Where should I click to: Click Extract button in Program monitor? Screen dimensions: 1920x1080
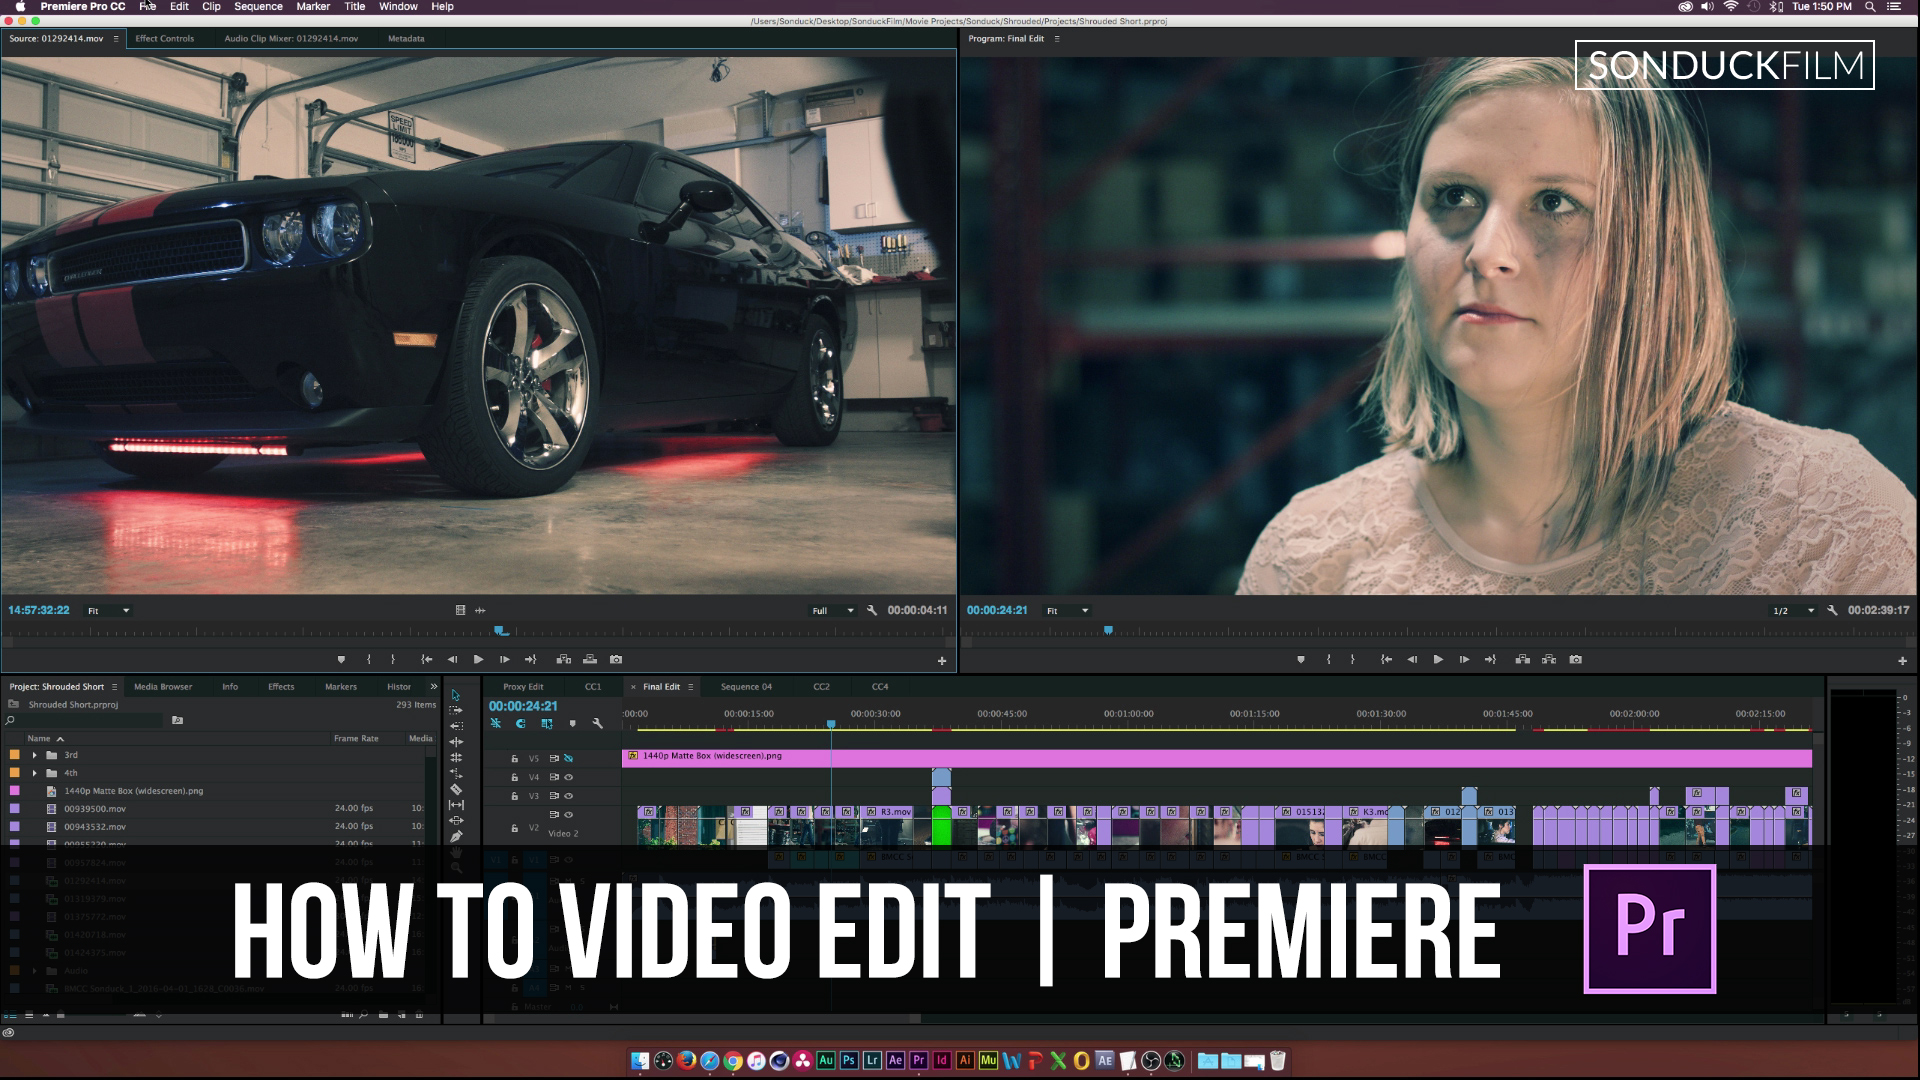[1549, 660]
